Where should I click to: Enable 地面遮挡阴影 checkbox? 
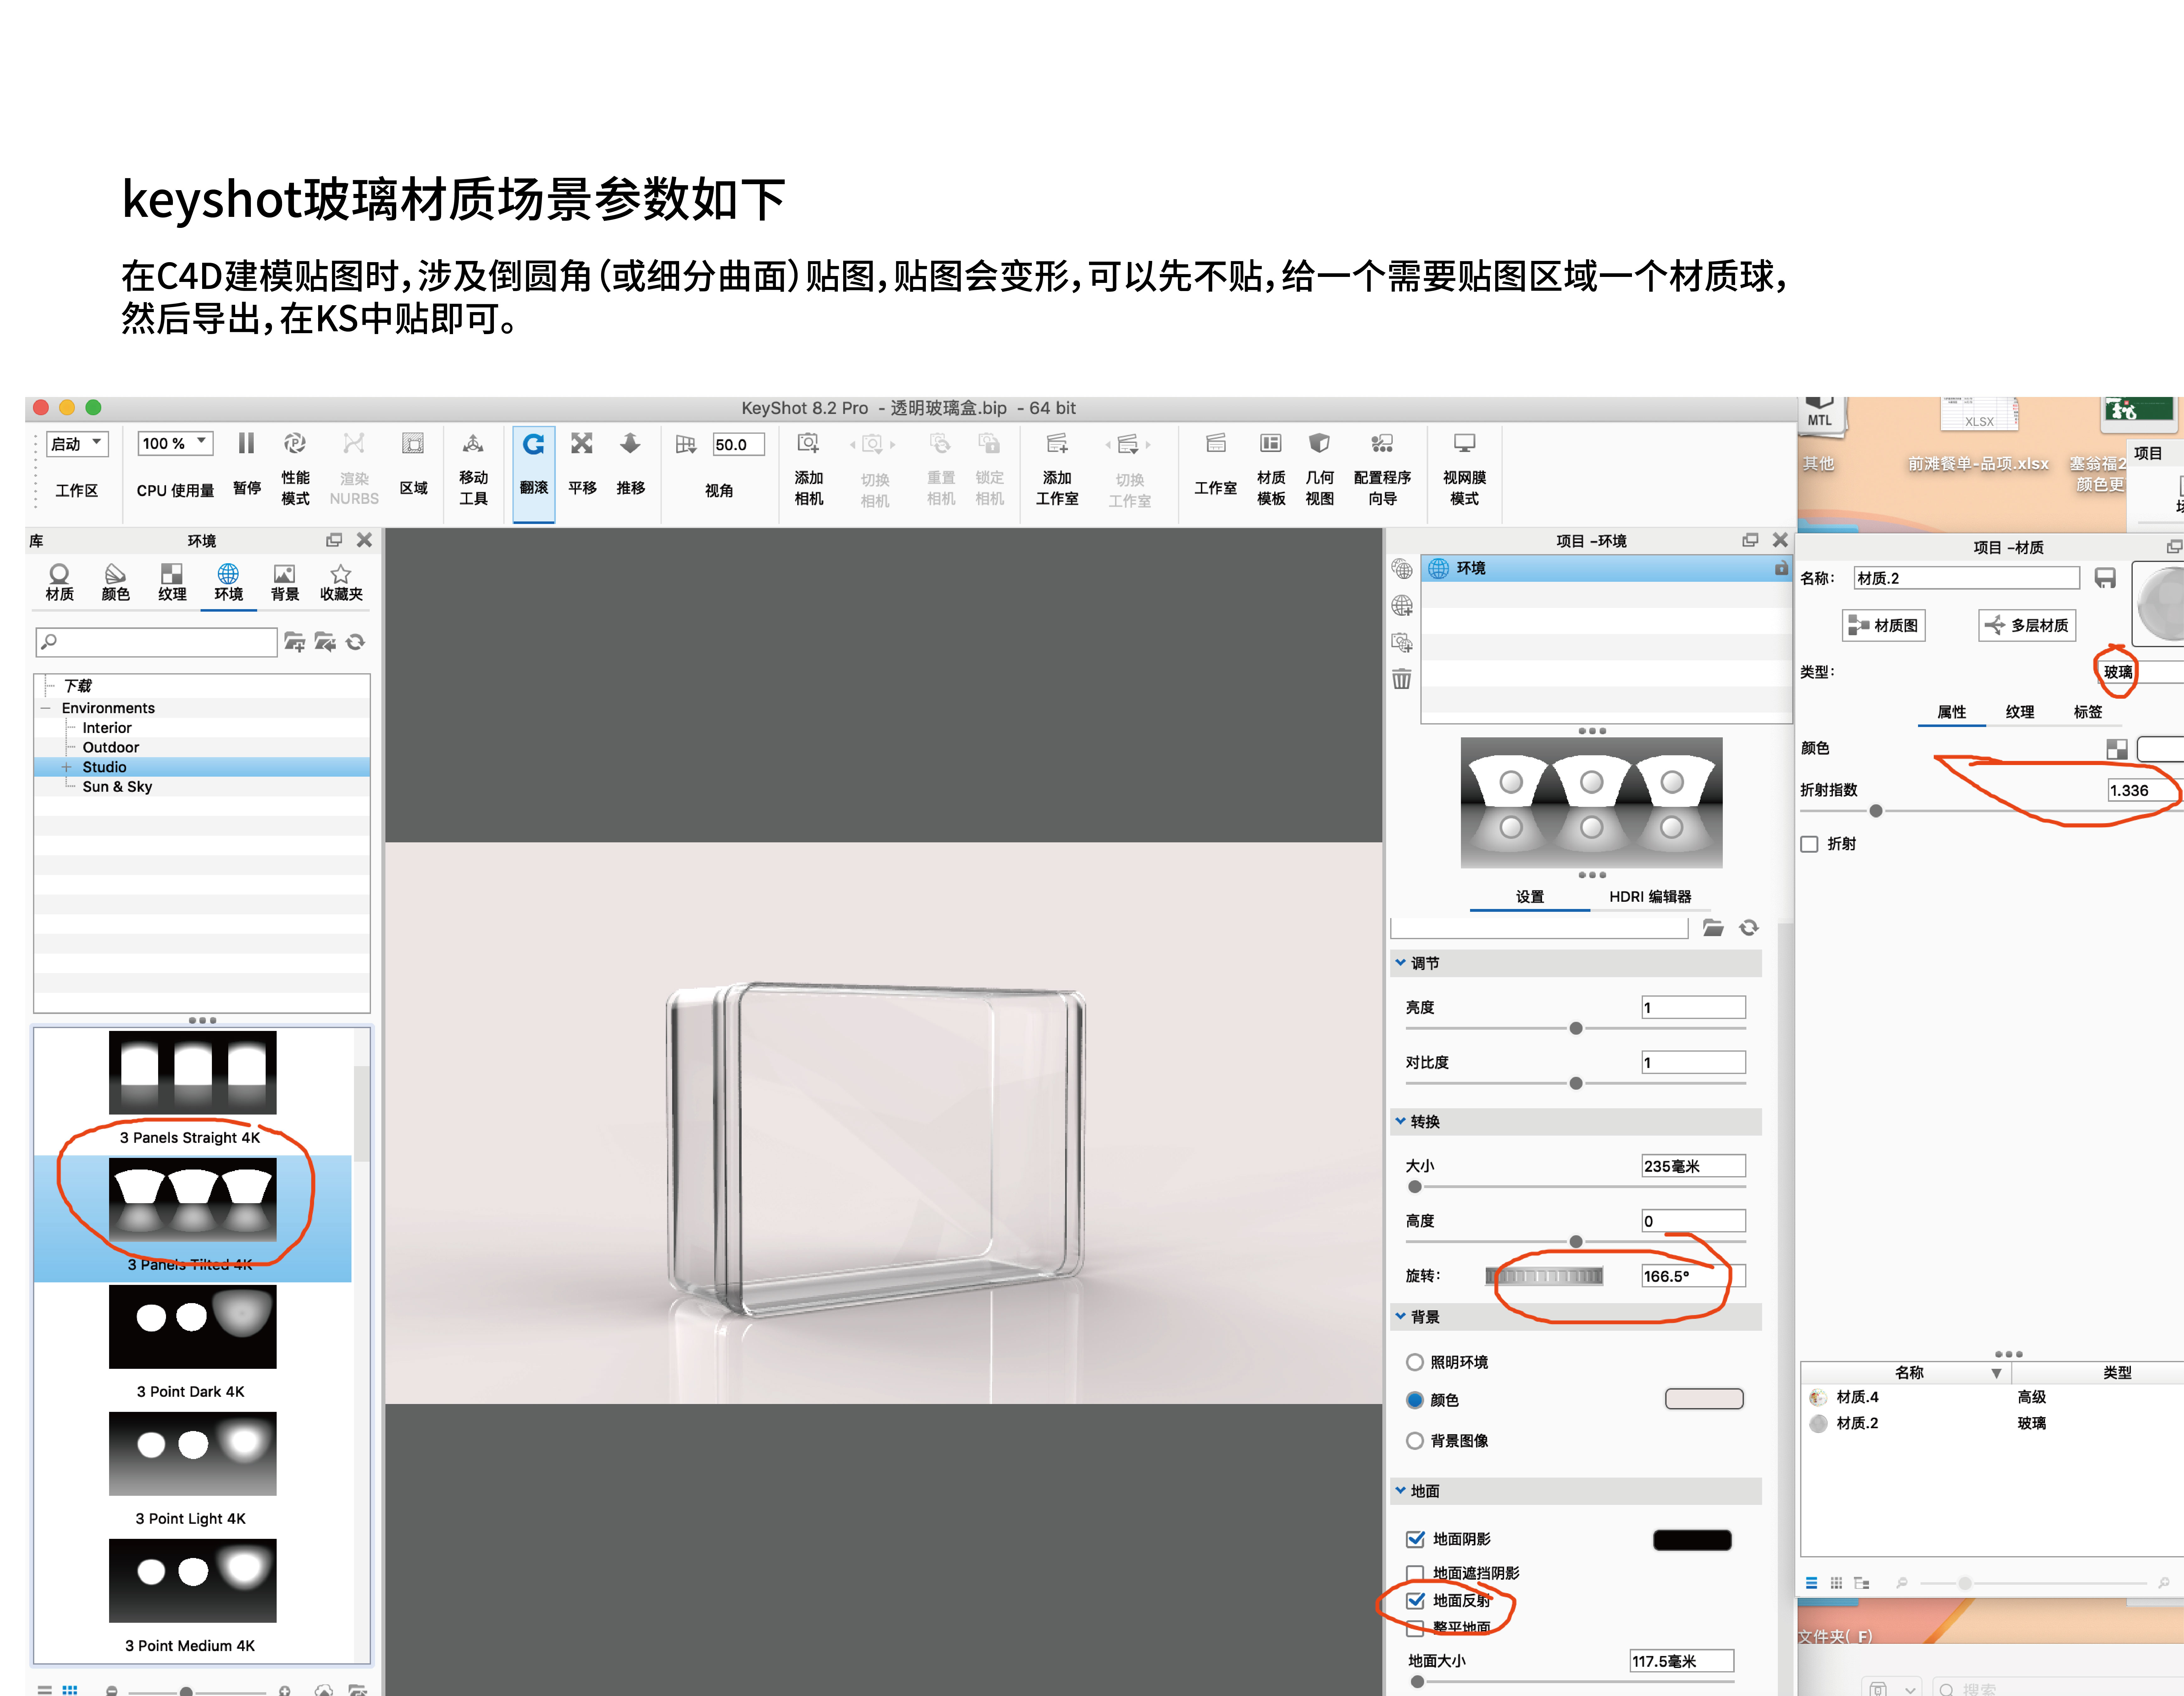tap(1415, 1573)
